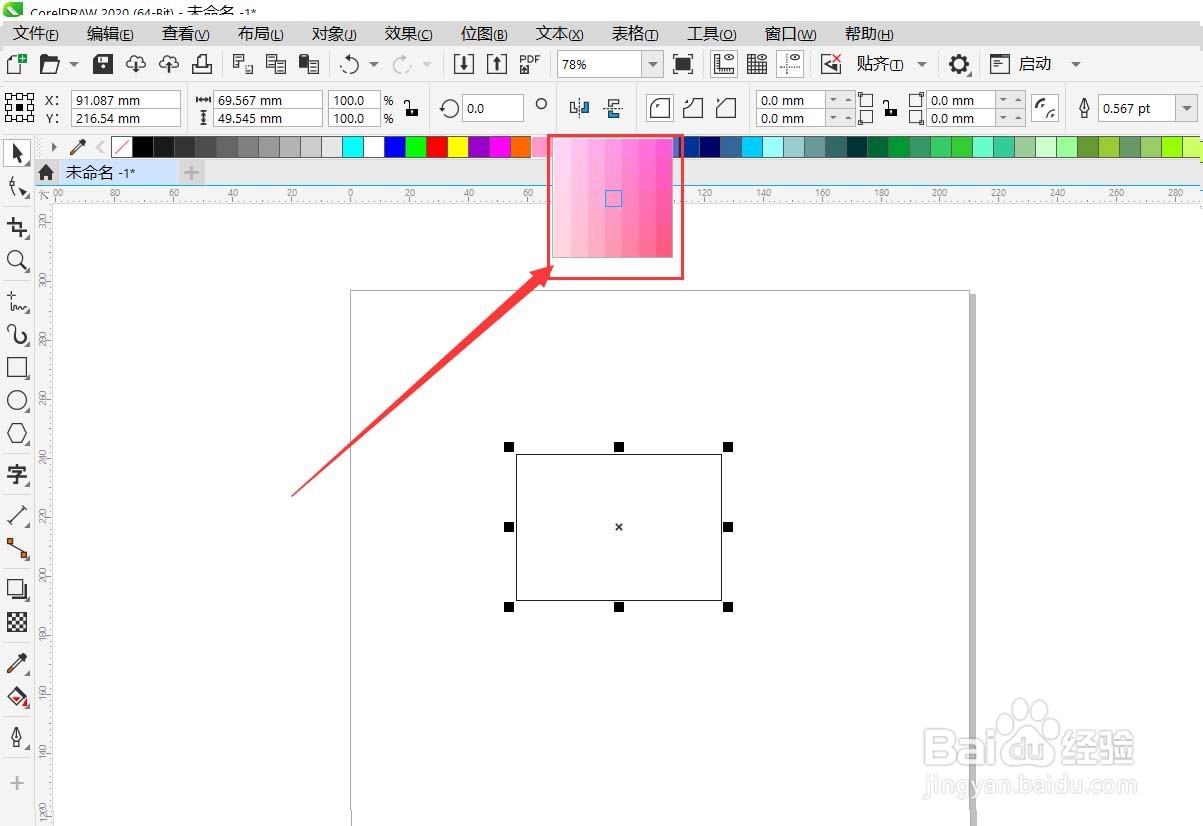Viewport: 1203px width, 826px height.
Task: Click the rotation angle field
Action: [x=493, y=108]
